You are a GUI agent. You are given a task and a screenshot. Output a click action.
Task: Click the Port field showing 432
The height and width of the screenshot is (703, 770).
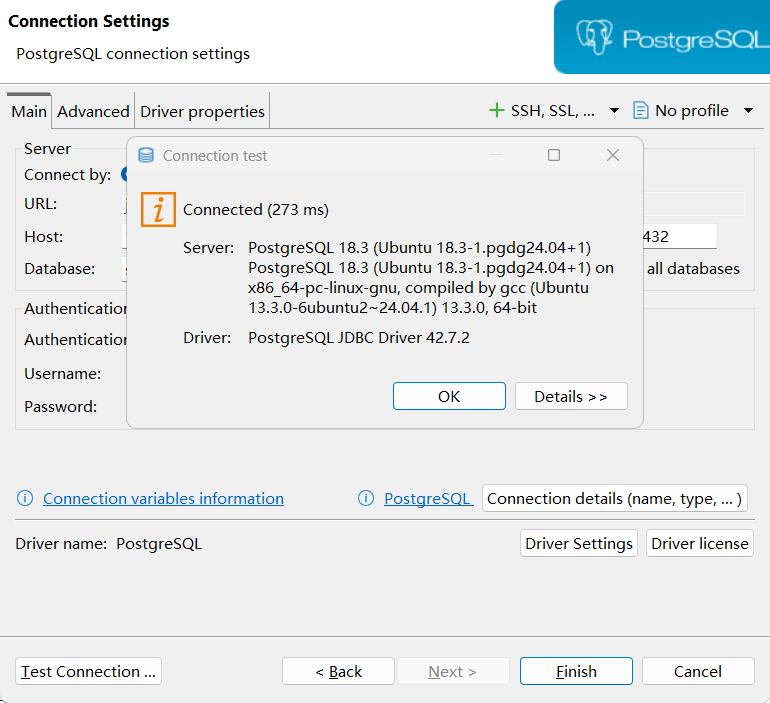point(680,236)
